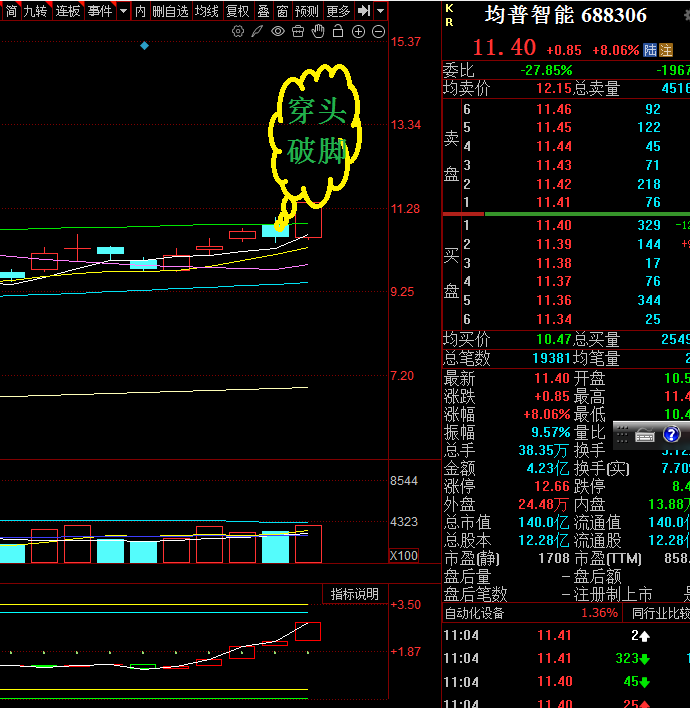Image resolution: width=690 pixels, height=708 pixels.
Task: Expand dropdown arrow after 事件 tab
Action: point(123,10)
